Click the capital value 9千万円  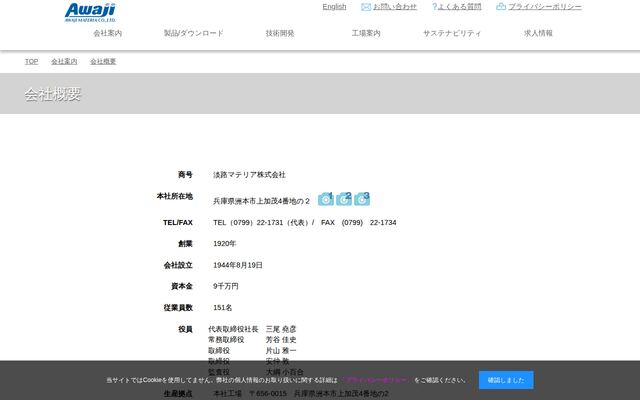(226, 286)
